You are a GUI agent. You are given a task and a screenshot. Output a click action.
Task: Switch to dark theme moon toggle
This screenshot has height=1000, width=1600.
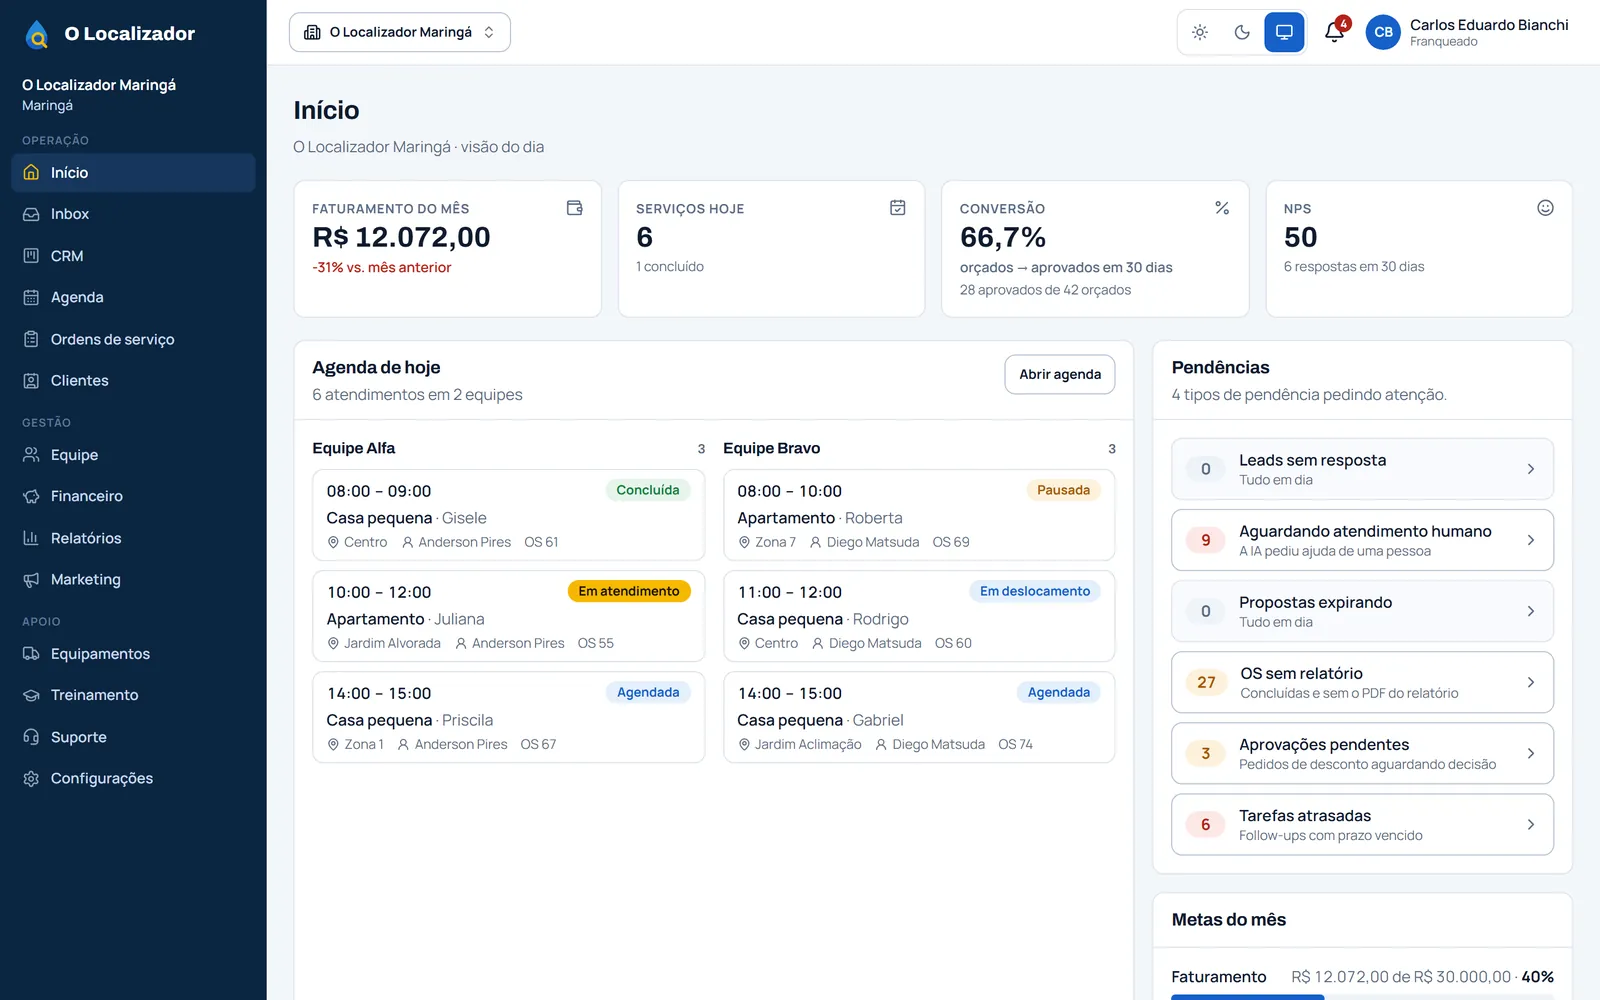(1242, 32)
